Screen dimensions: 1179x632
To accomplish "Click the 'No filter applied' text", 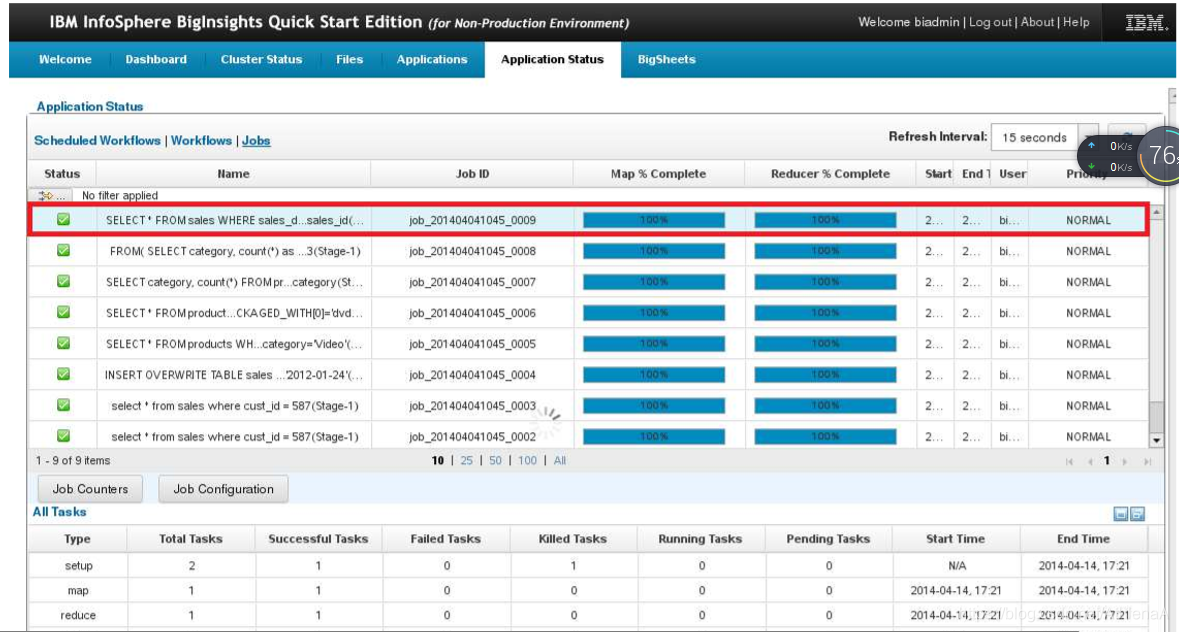I will pos(120,195).
